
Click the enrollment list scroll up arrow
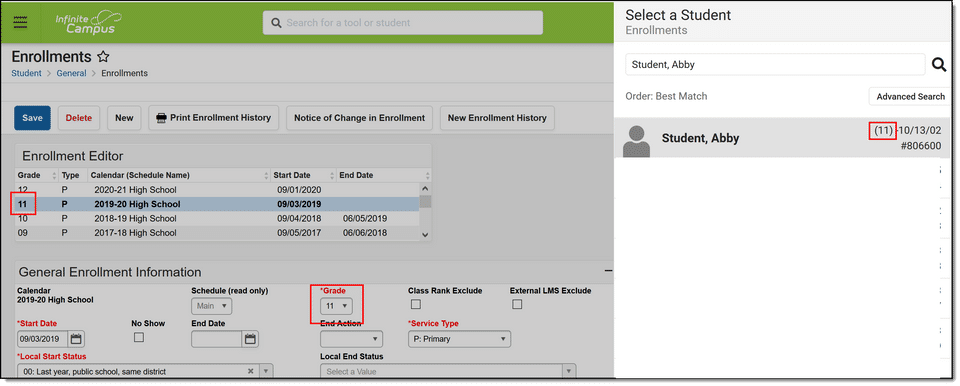click(x=426, y=189)
